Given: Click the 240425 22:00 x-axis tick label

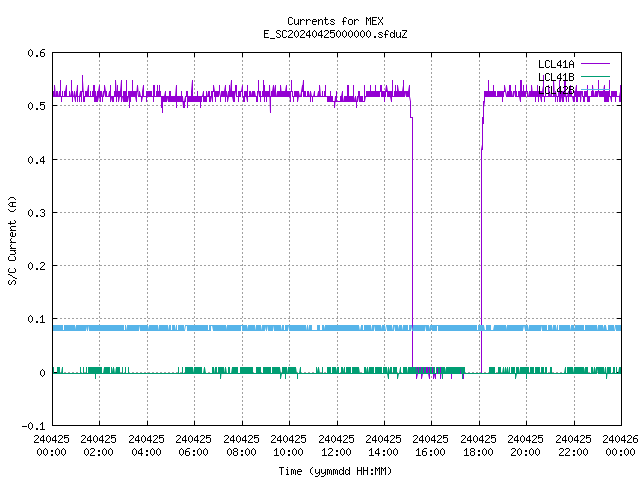Looking at the screenshot, I should (573, 445).
